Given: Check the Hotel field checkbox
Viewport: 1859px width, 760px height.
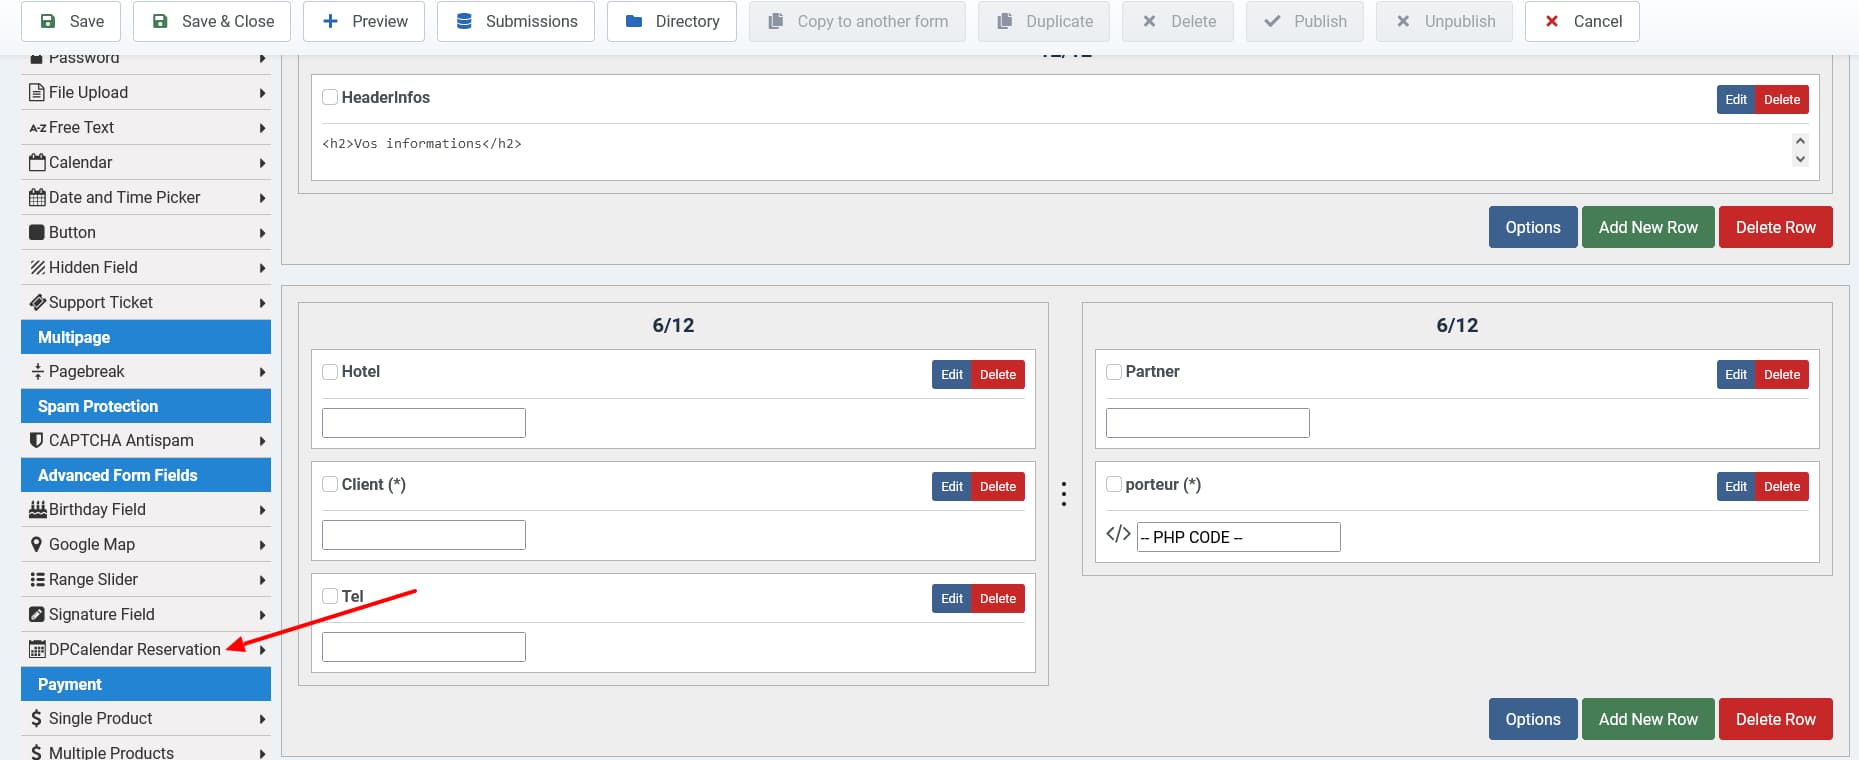Looking at the screenshot, I should click(330, 372).
